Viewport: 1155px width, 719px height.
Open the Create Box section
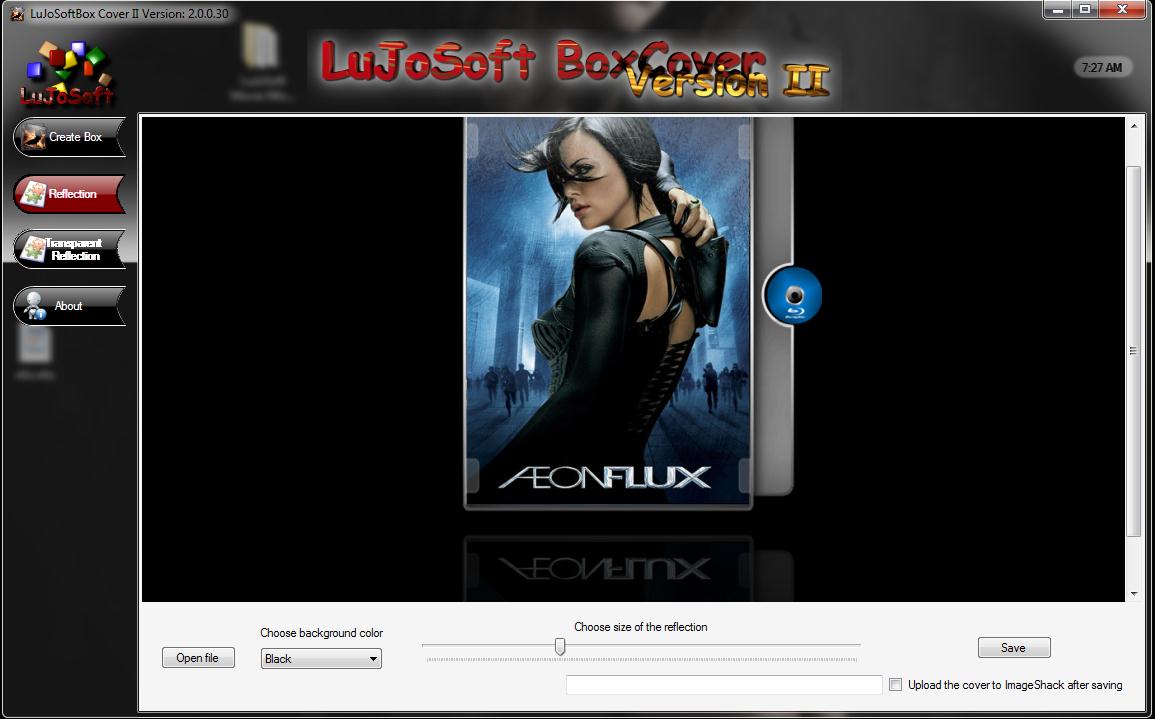[69, 137]
